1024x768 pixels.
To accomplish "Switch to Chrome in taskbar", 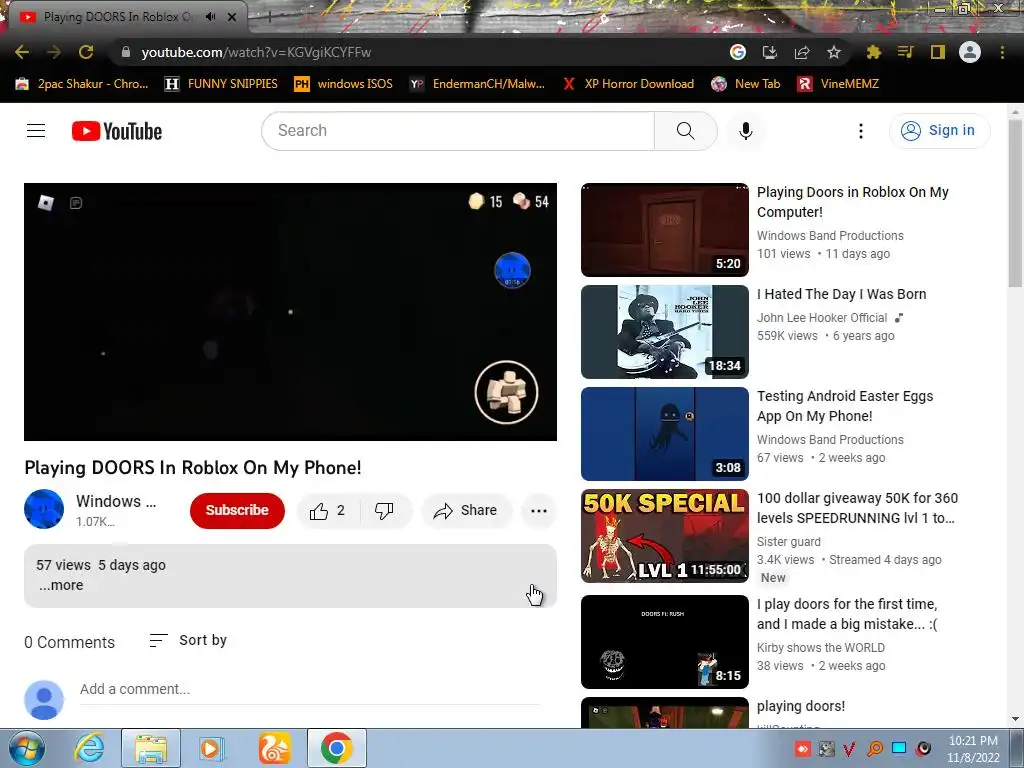I will pos(336,748).
